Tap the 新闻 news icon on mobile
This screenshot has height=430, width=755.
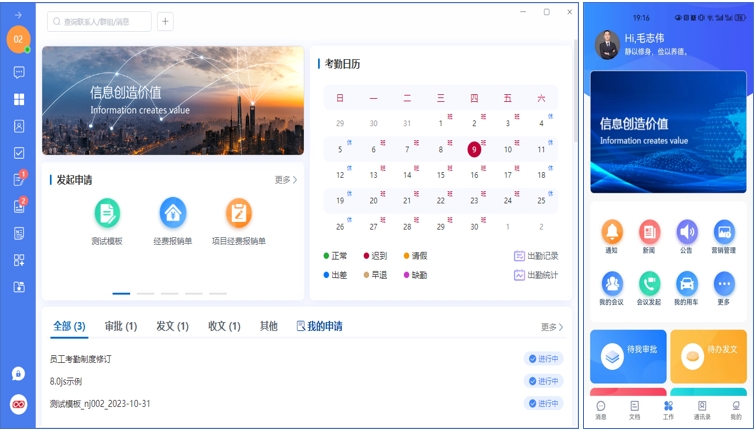pyautogui.click(x=649, y=233)
